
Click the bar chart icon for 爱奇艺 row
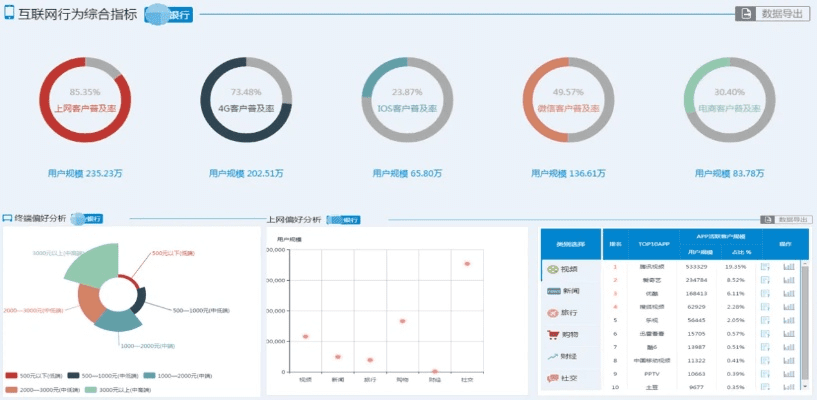click(788, 280)
